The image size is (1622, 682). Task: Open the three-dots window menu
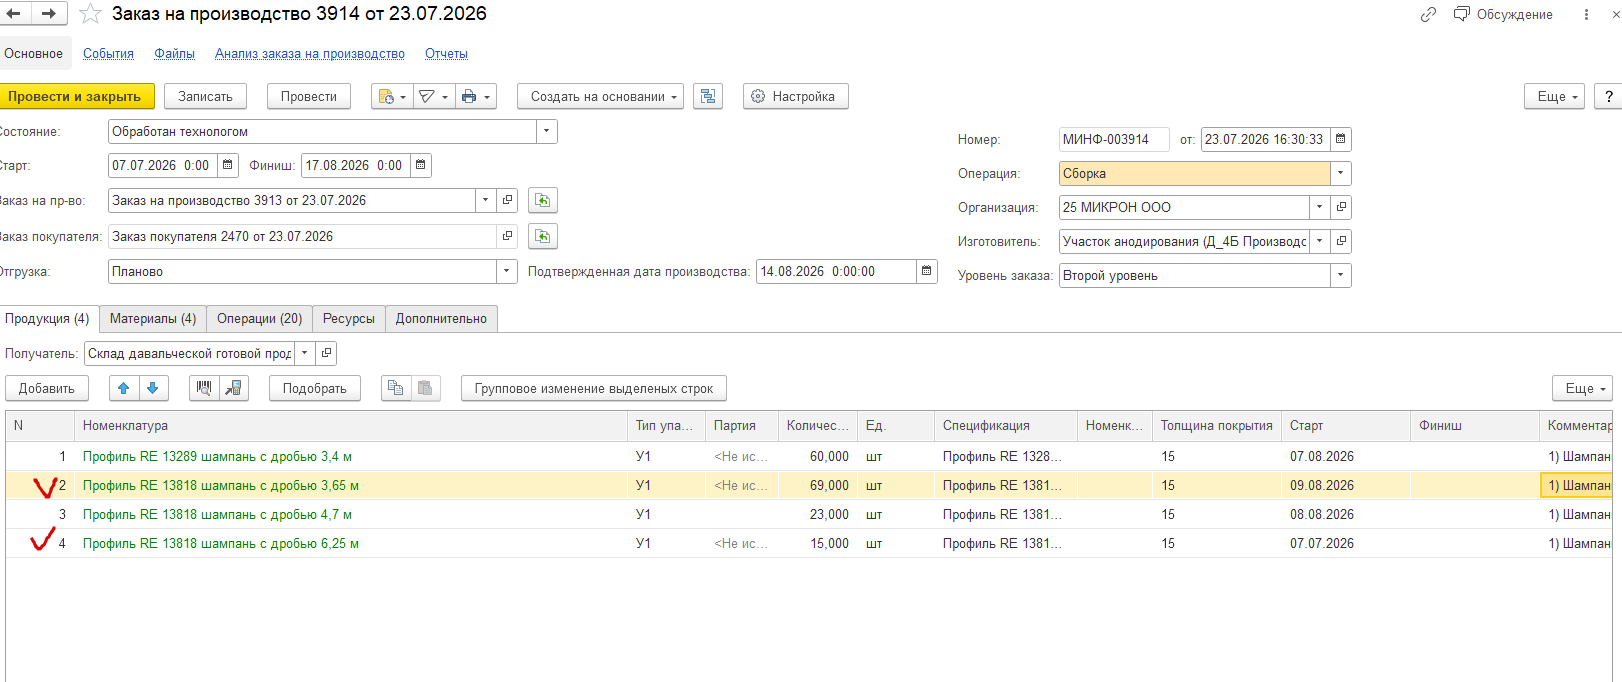(x=1586, y=14)
